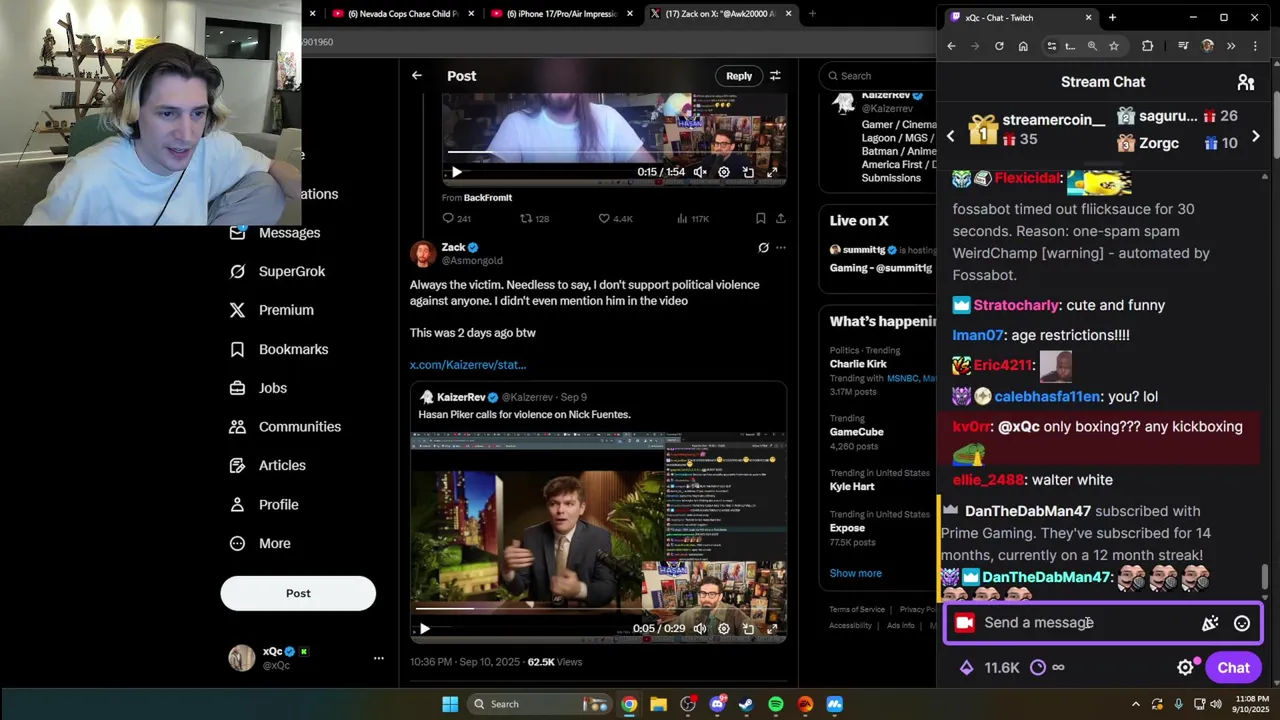Open SuperGrok in the X sidebar

point(277,271)
